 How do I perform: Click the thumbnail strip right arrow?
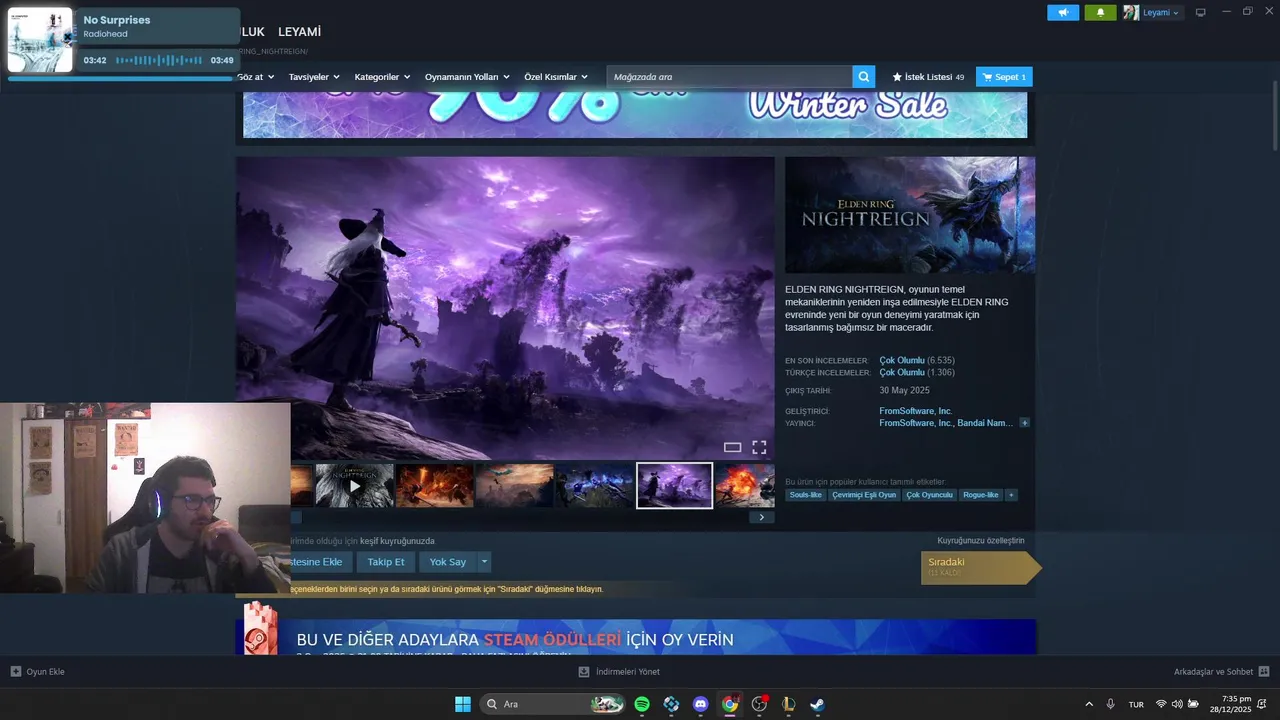point(761,517)
